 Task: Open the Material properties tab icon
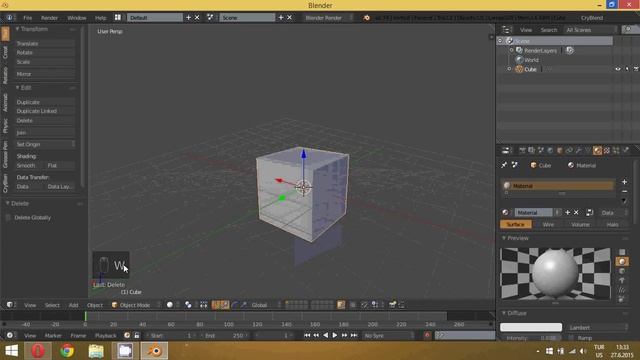[x=597, y=151]
